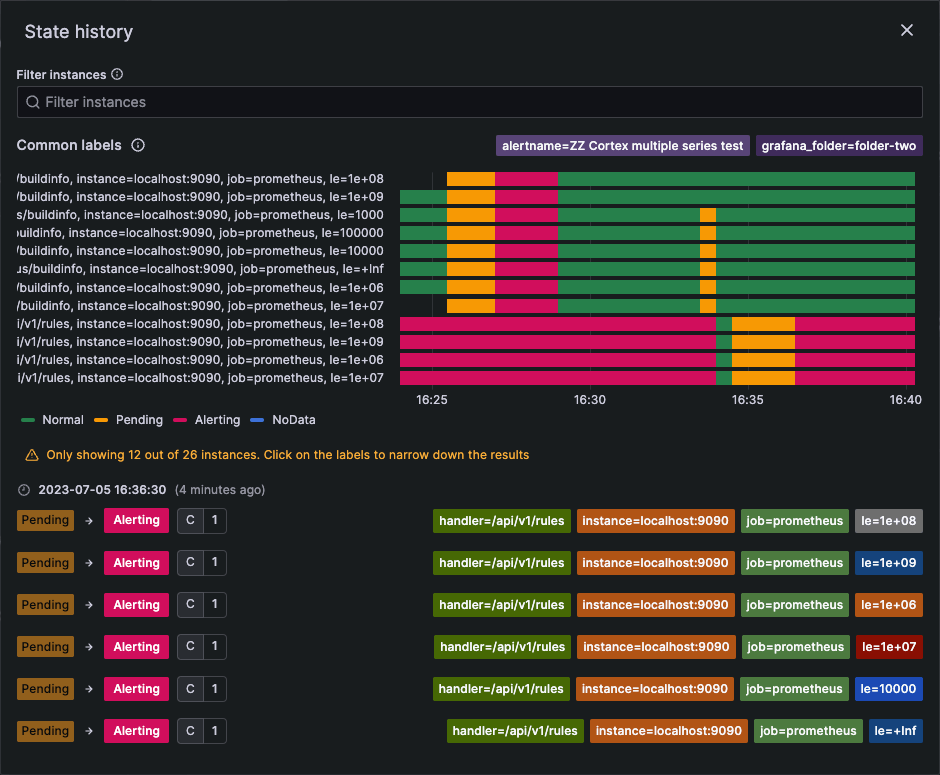Image resolution: width=940 pixels, height=775 pixels.
Task: Click the grafana_folder=folder-two common label
Action: [839, 145]
